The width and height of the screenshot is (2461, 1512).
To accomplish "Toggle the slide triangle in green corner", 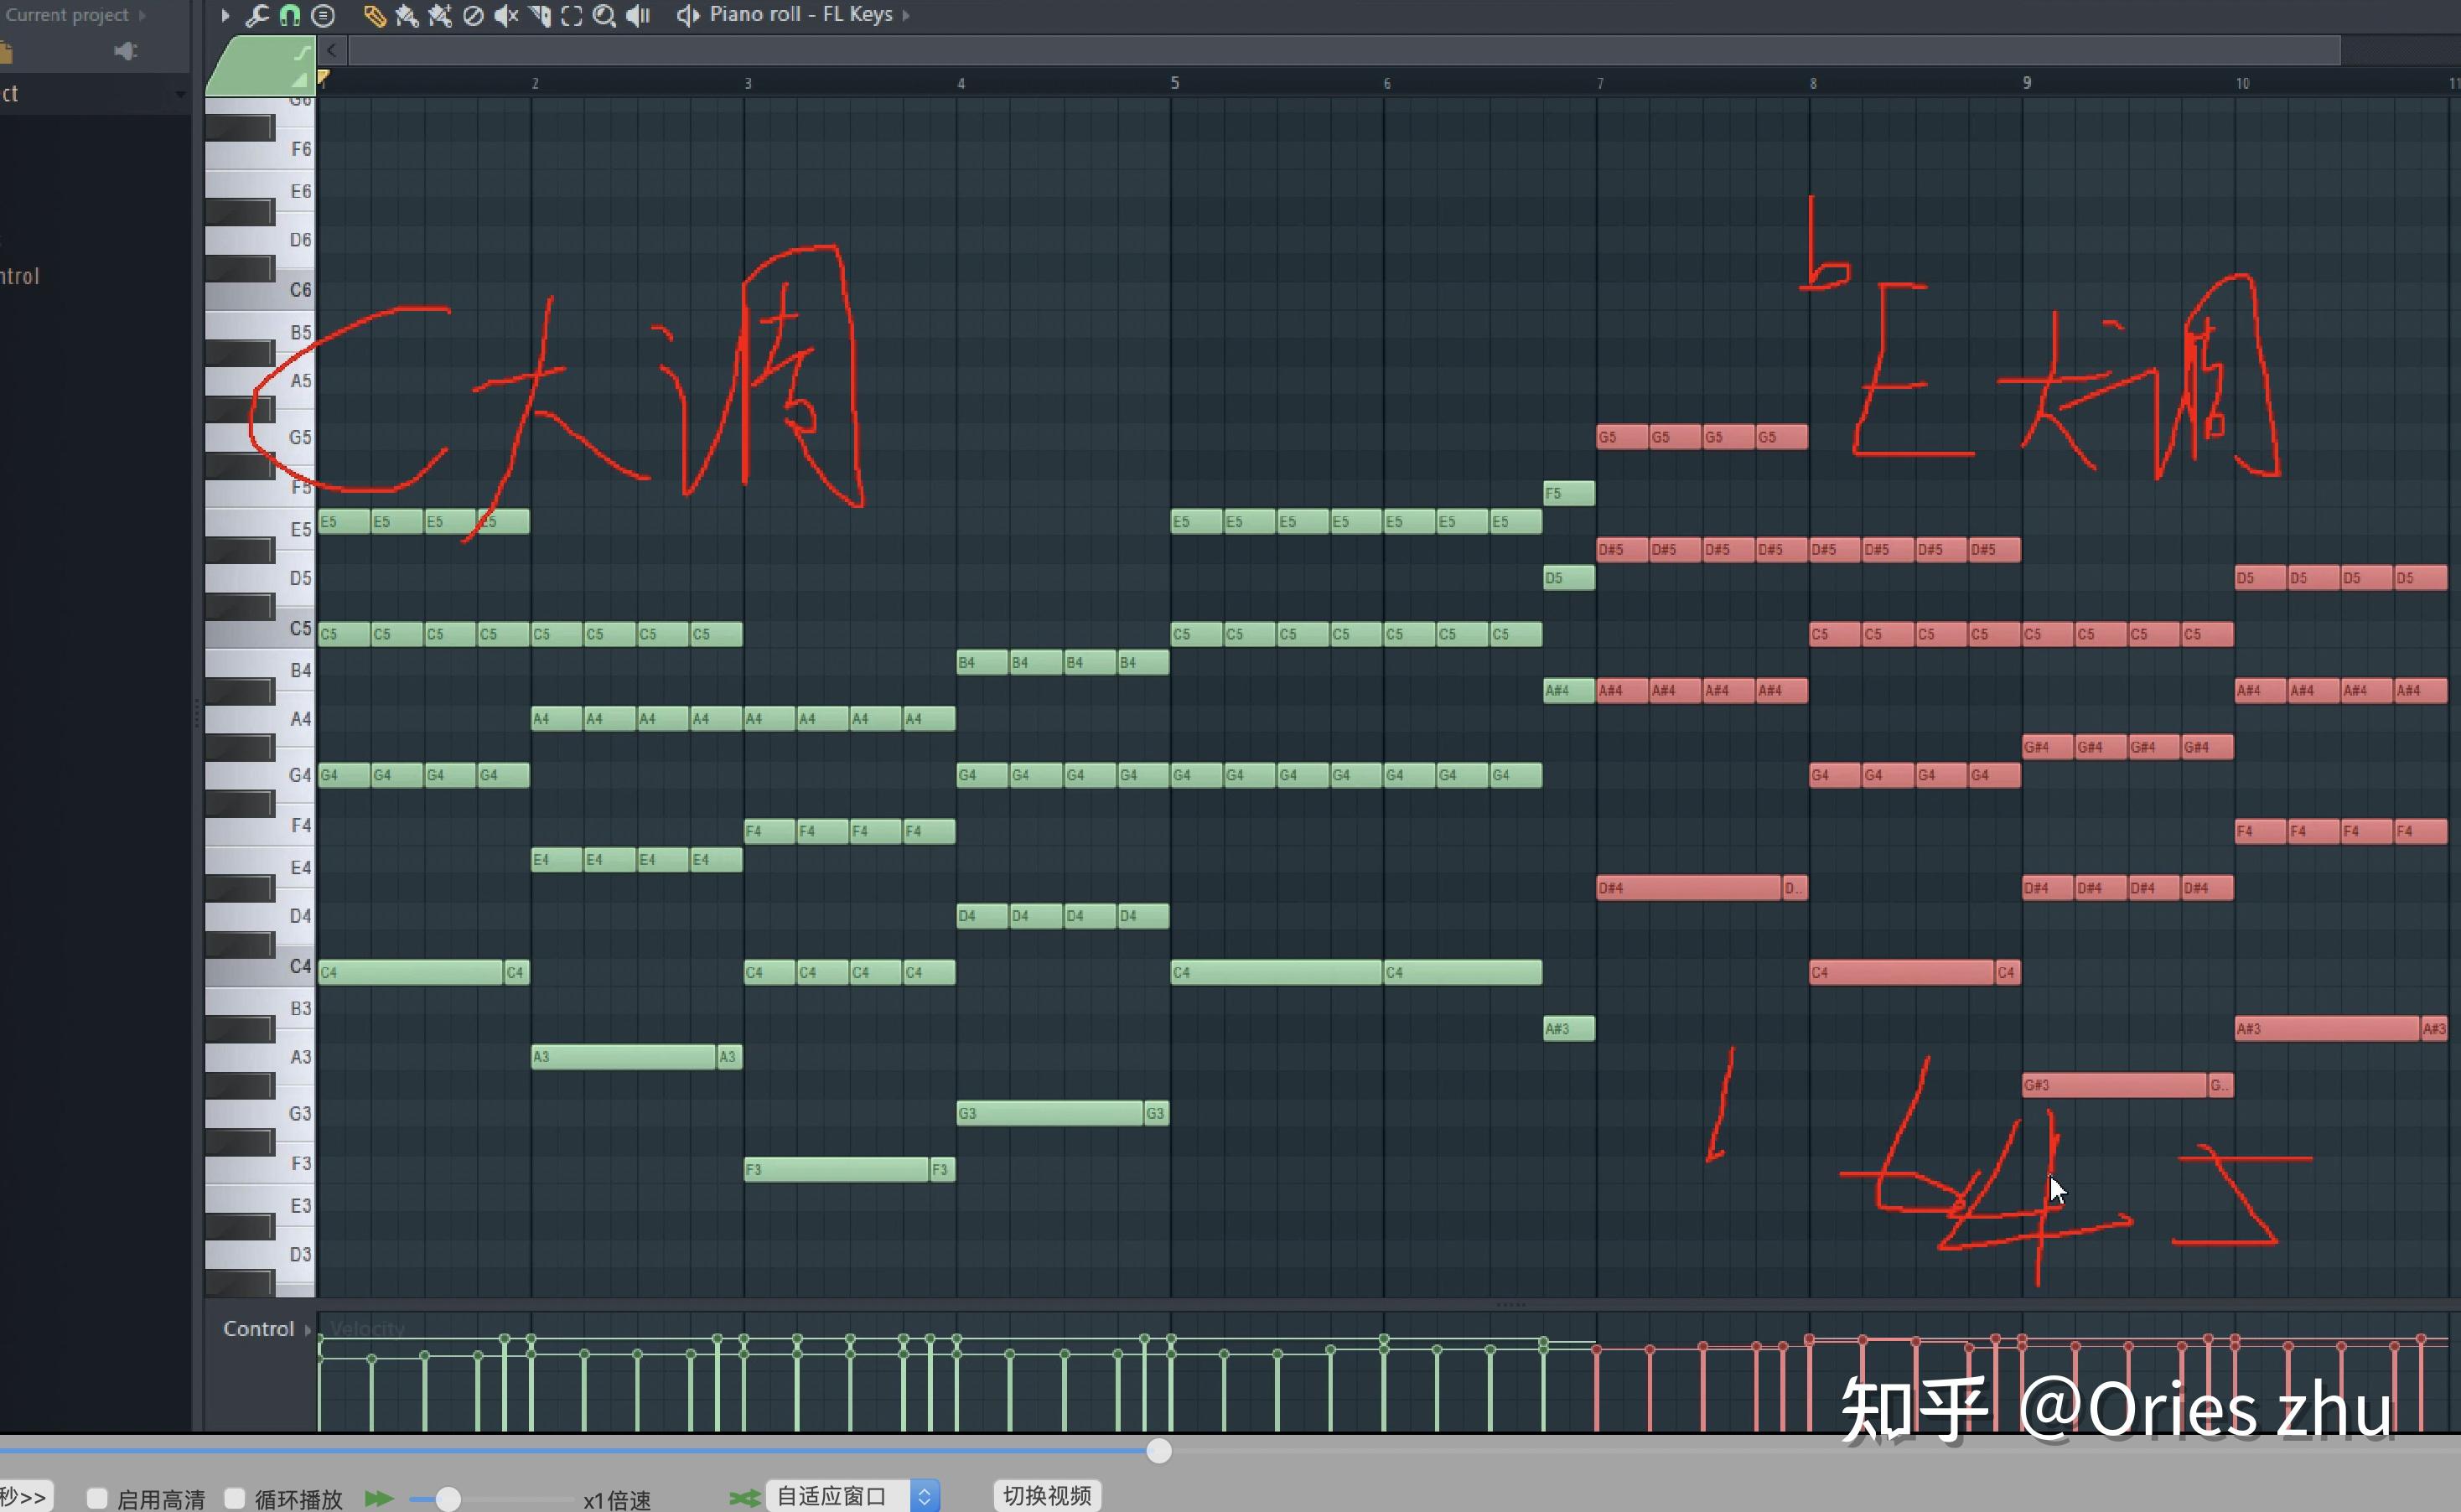I will pos(299,80).
